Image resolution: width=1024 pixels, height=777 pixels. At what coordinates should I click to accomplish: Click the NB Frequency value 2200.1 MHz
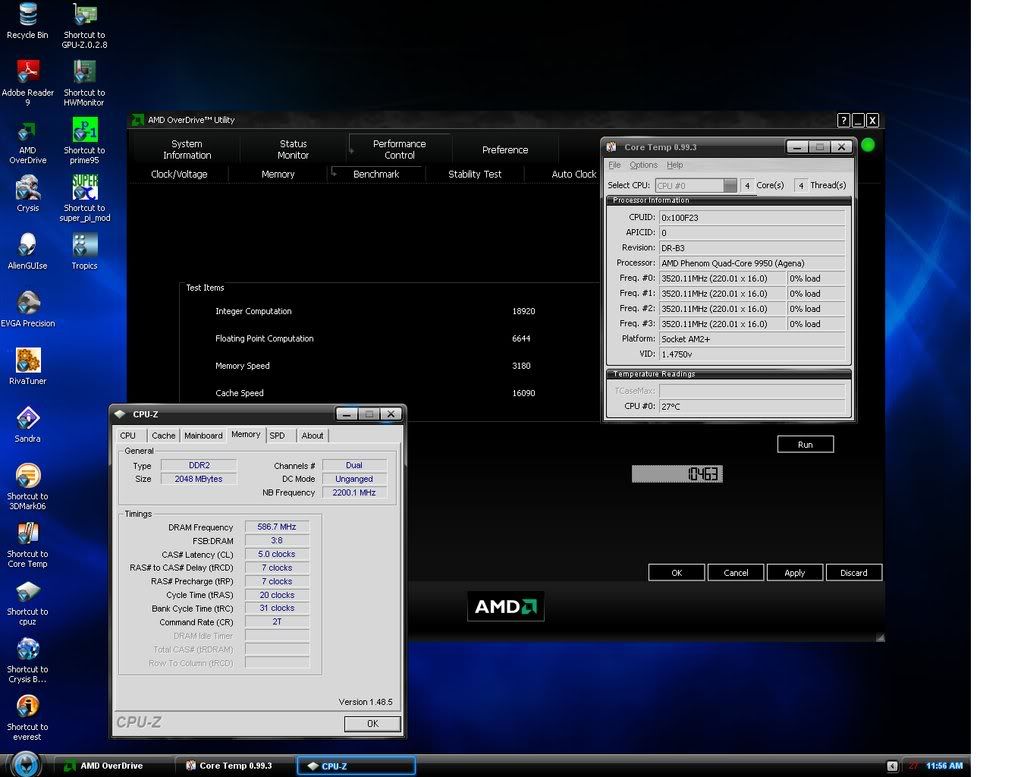[354, 493]
